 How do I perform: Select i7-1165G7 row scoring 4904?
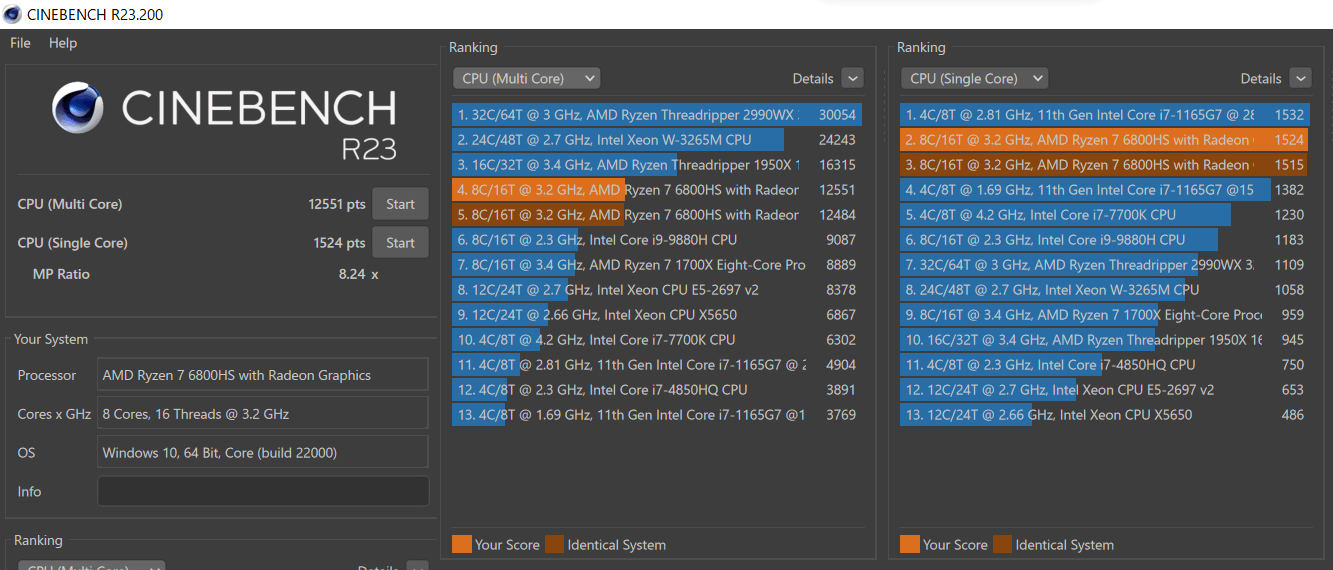[x=657, y=365]
